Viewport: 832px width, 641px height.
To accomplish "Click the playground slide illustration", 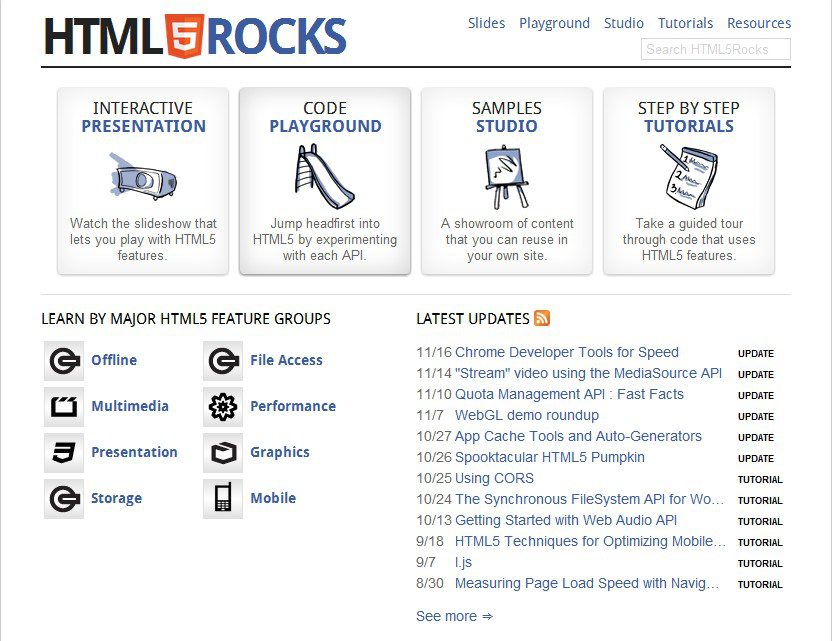I will point(324,176).
